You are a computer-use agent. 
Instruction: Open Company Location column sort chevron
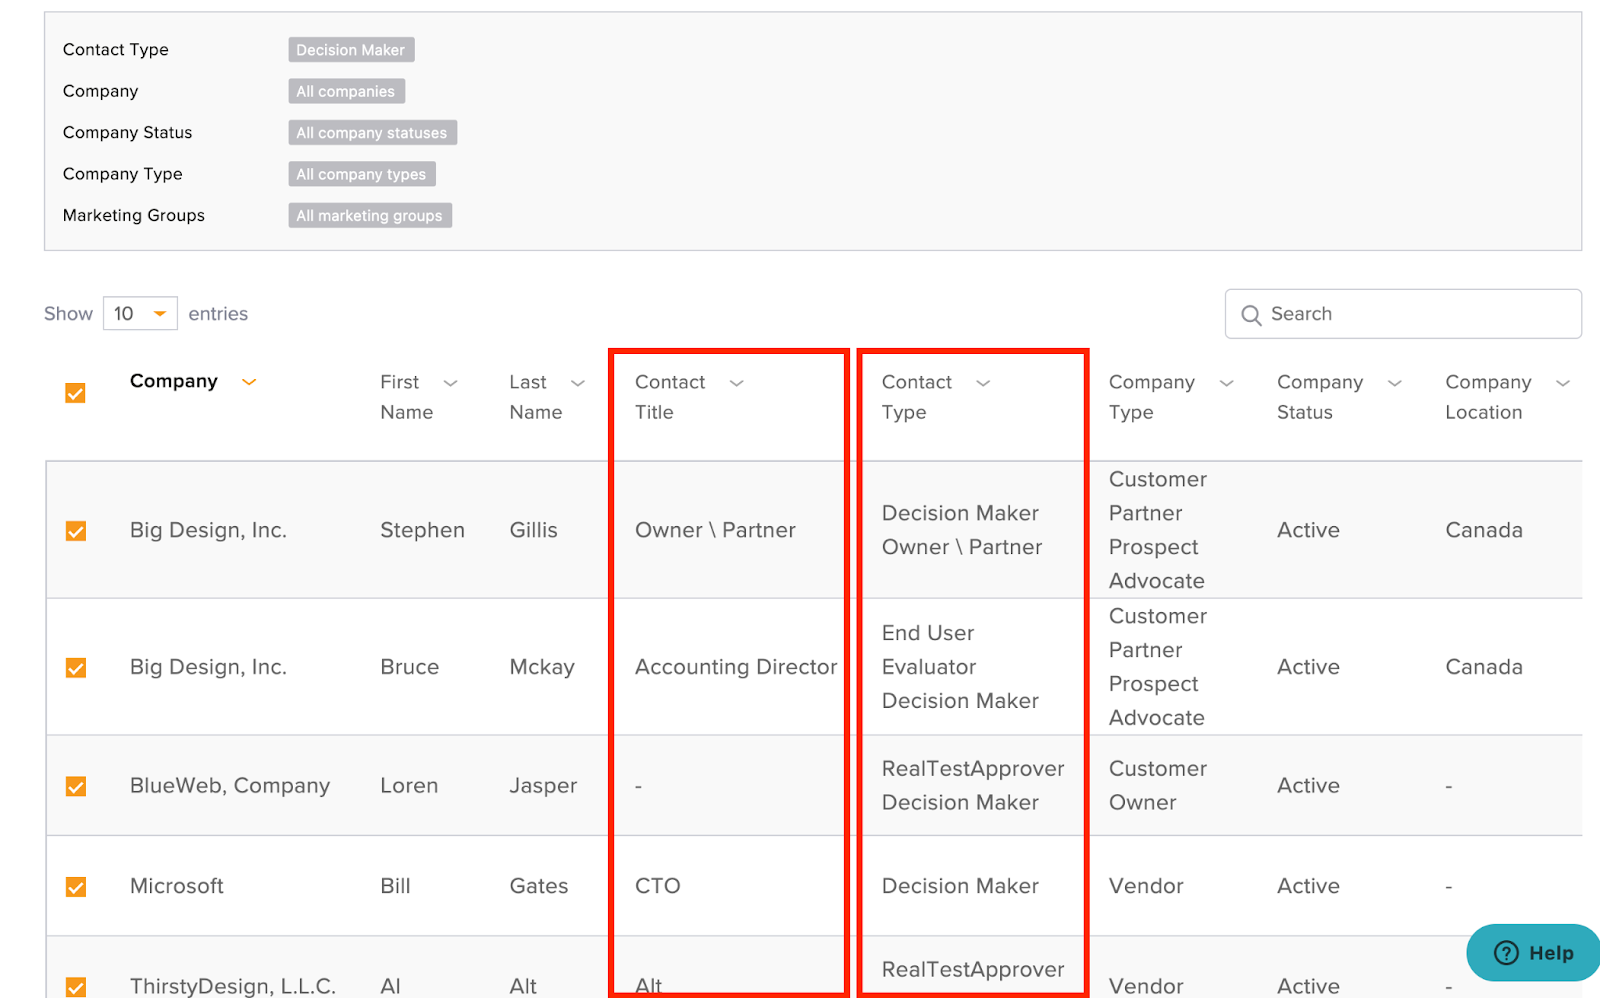click(1563, 383)
